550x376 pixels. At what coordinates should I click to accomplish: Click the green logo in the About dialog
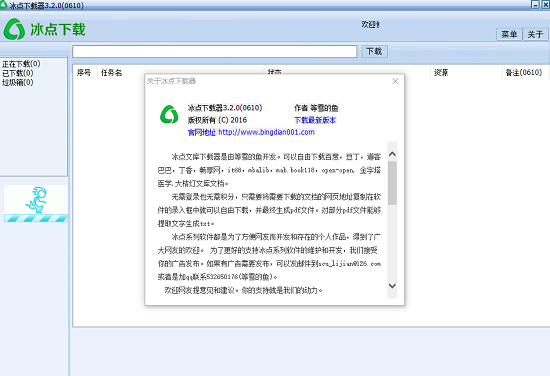pyautogui.click(x=169, y=114)
